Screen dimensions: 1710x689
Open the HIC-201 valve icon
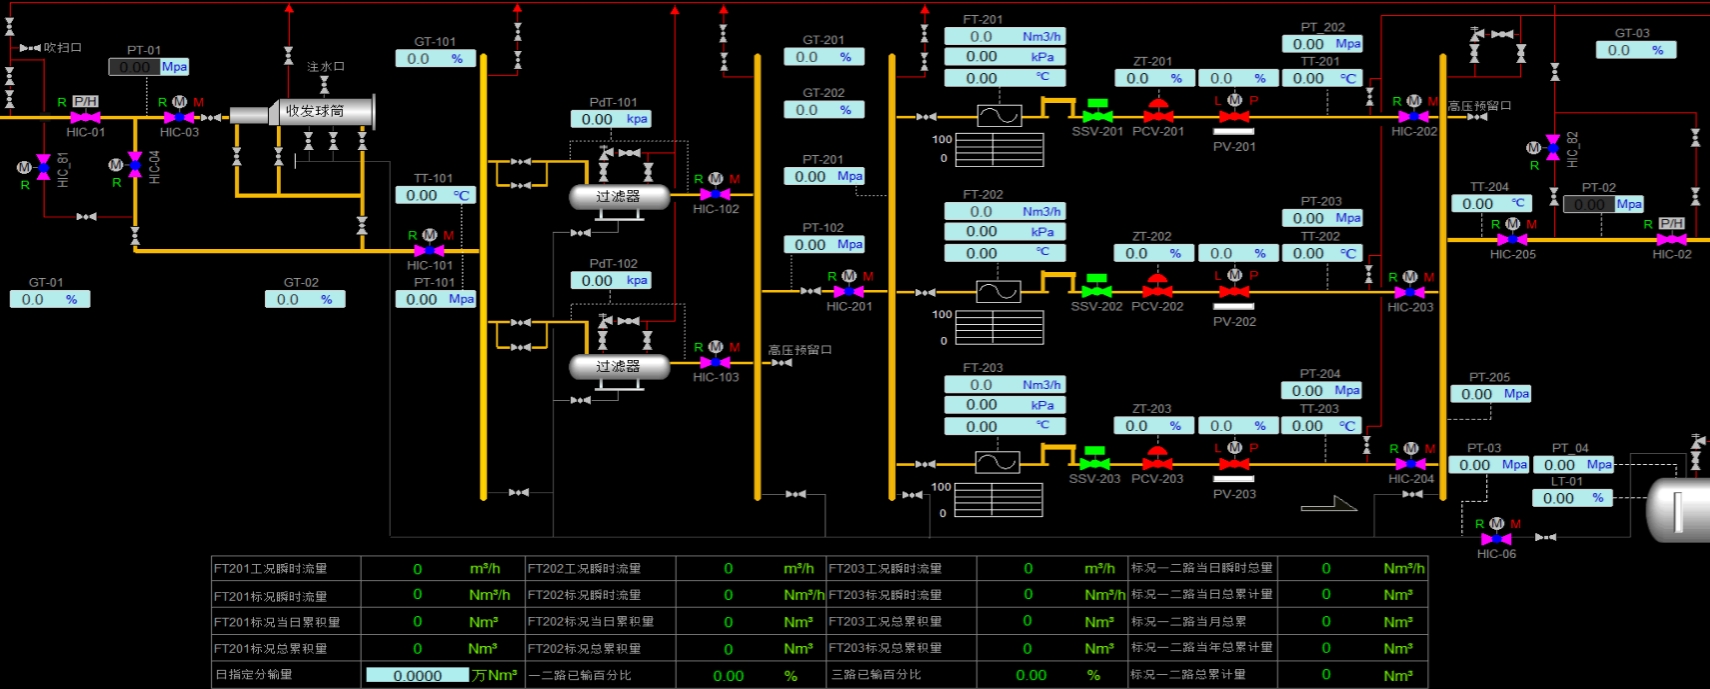848,291
